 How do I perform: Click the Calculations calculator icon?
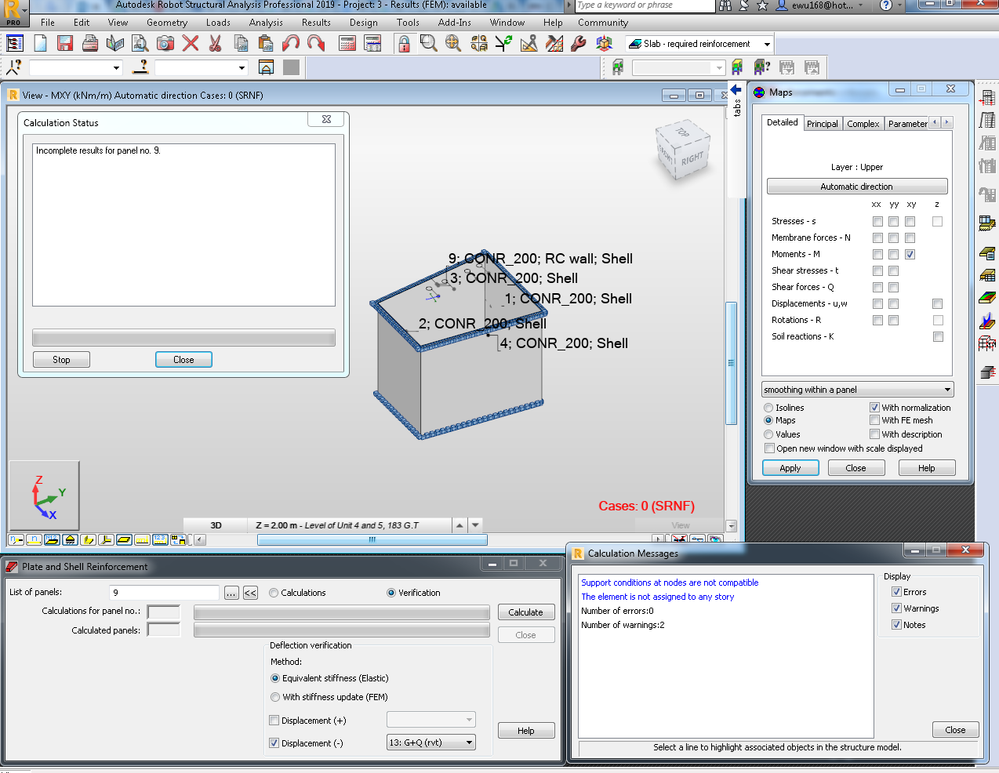pos(347,43)
